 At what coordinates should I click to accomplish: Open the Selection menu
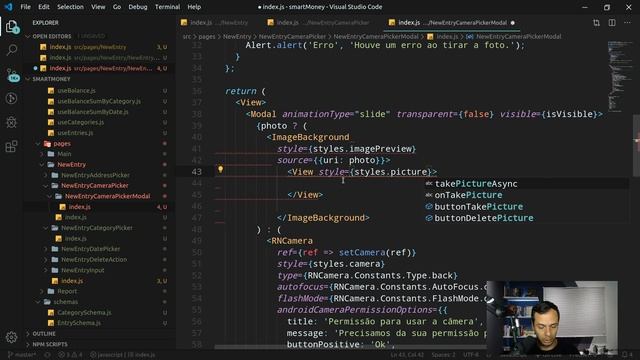[70, 7]
